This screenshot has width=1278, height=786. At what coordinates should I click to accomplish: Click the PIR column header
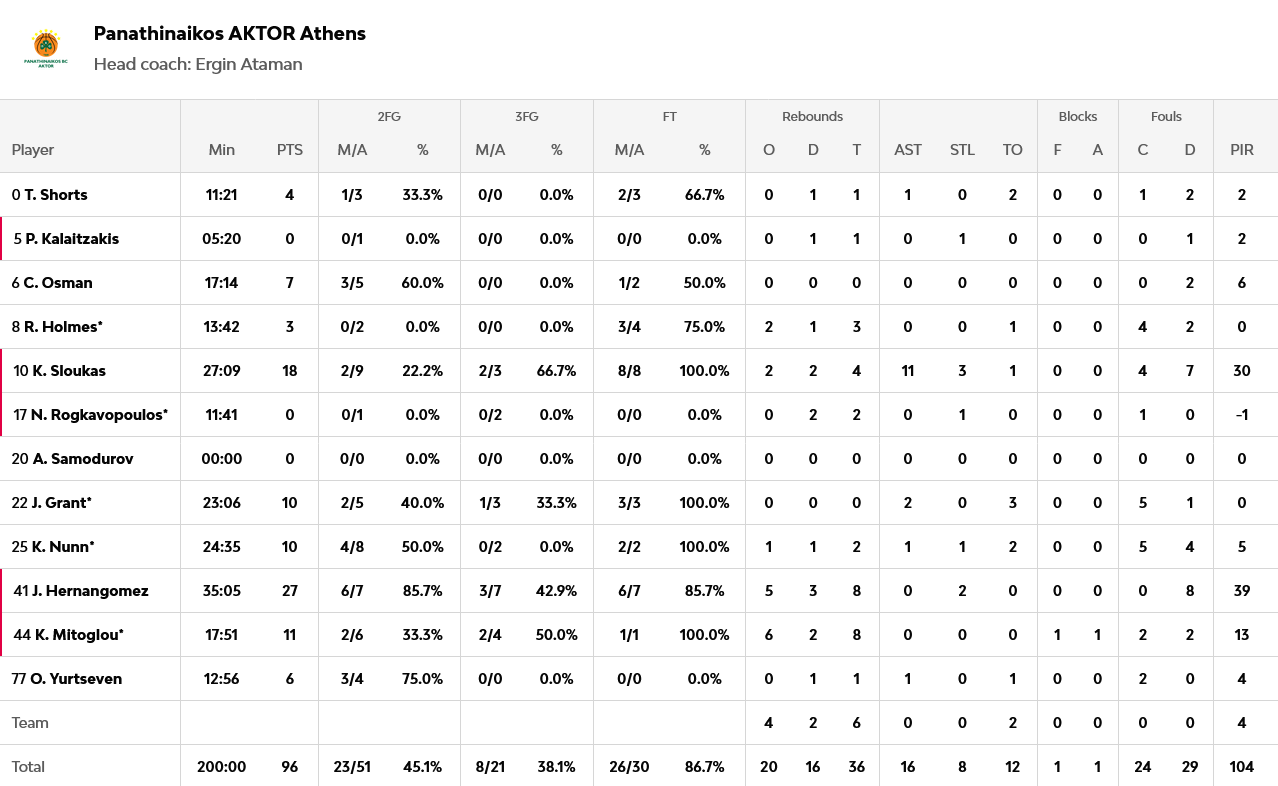[x=1242, y=150]
